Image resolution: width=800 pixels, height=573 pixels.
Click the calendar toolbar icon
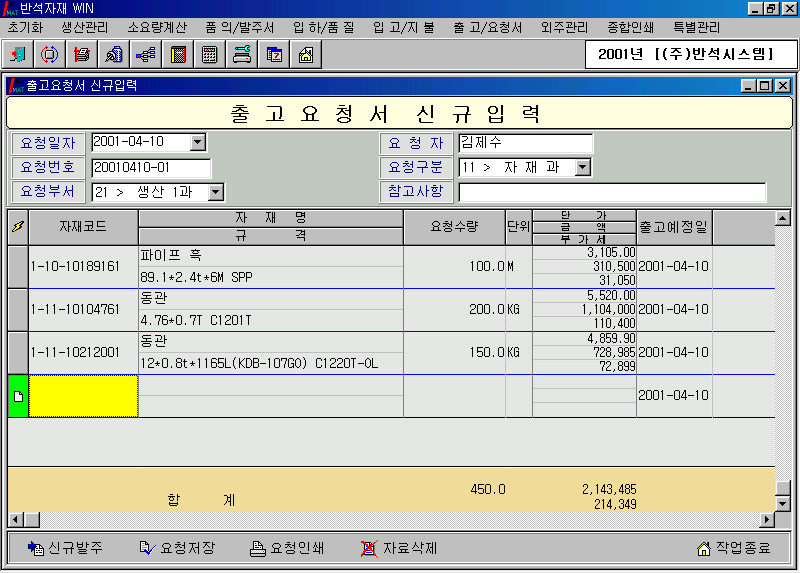click(x=273, y=54)
